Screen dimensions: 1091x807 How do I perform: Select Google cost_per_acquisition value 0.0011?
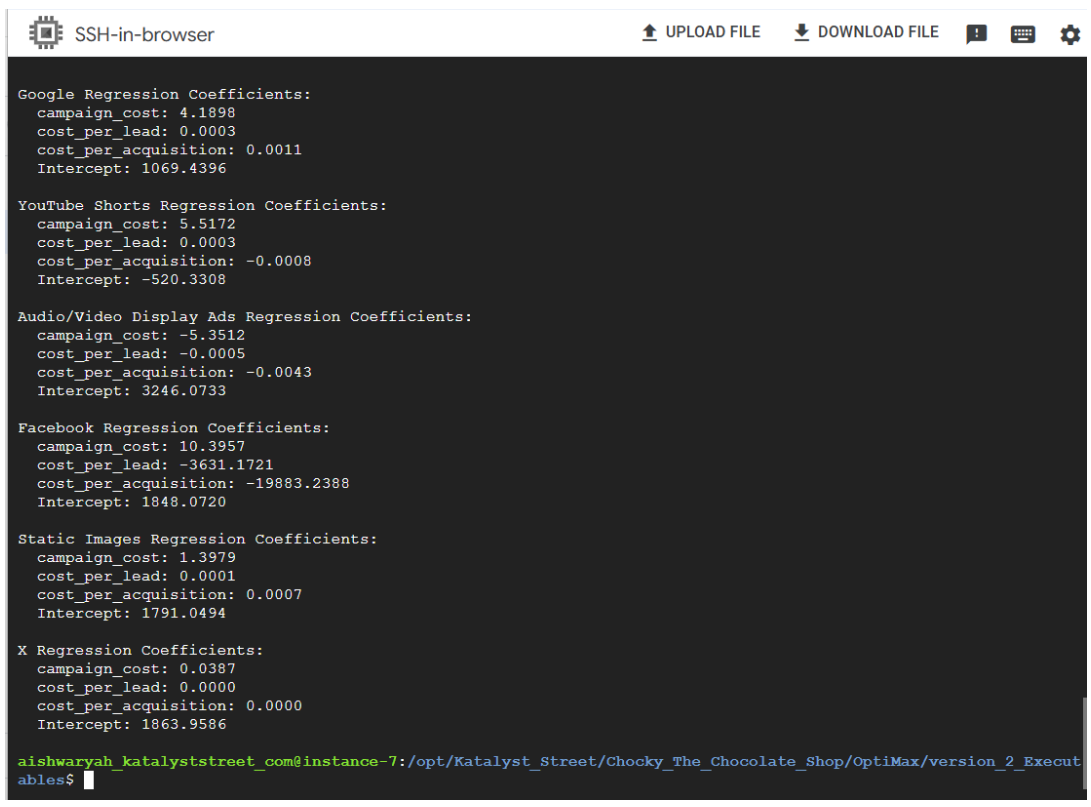pos(274,150)
